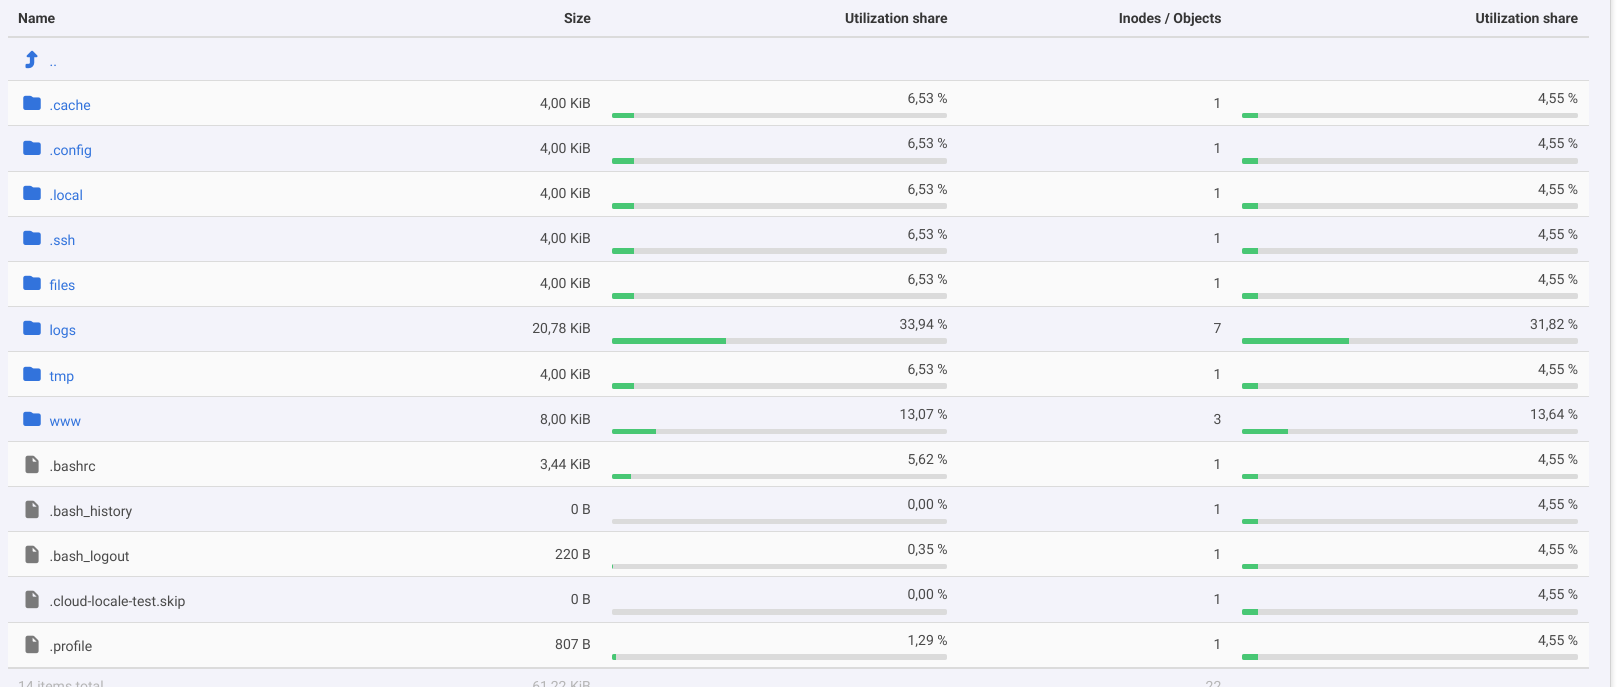
Task: Sort by the Size column header
Action: tap(576, 18)
